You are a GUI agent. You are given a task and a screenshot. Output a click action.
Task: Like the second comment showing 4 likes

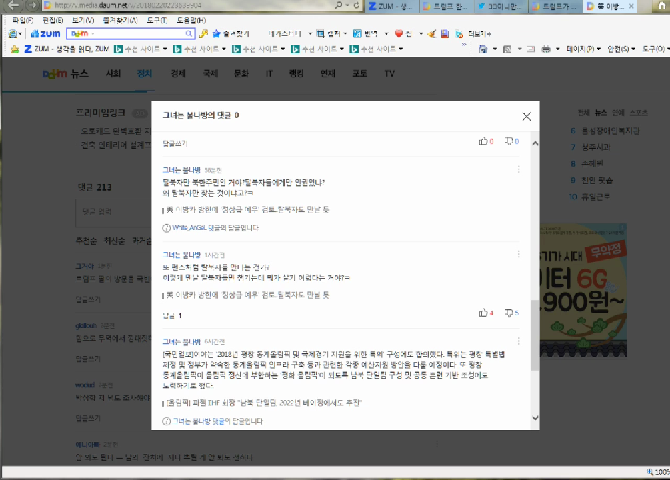[484, 313]
